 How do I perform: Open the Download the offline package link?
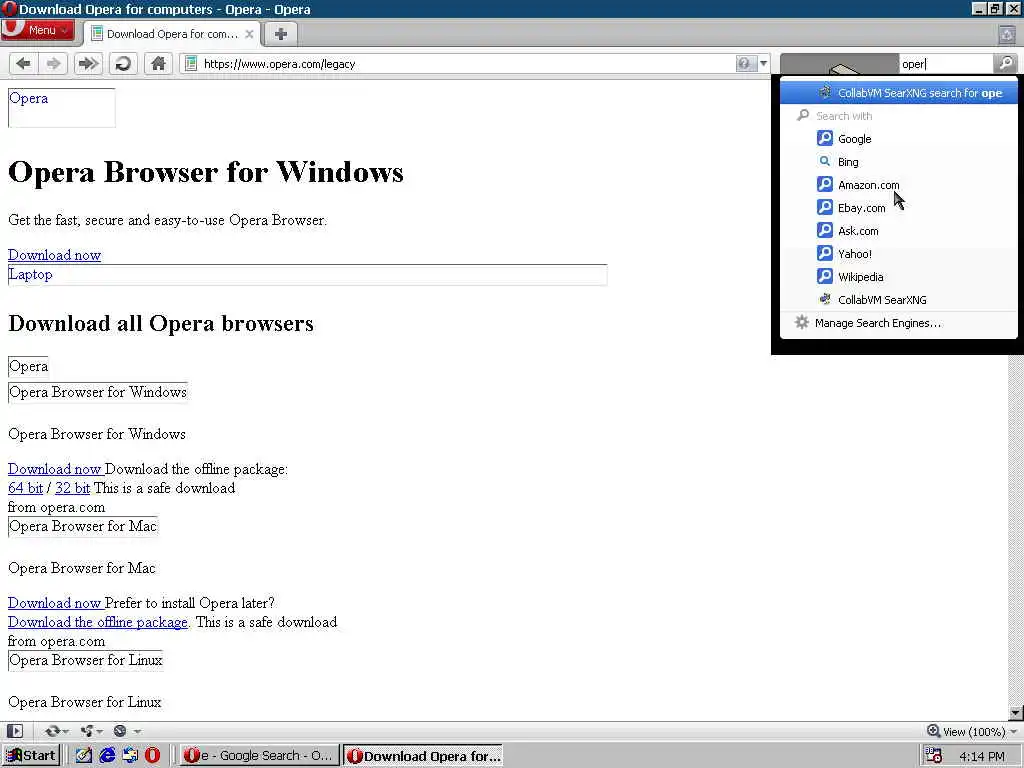(x=98, y=622)
